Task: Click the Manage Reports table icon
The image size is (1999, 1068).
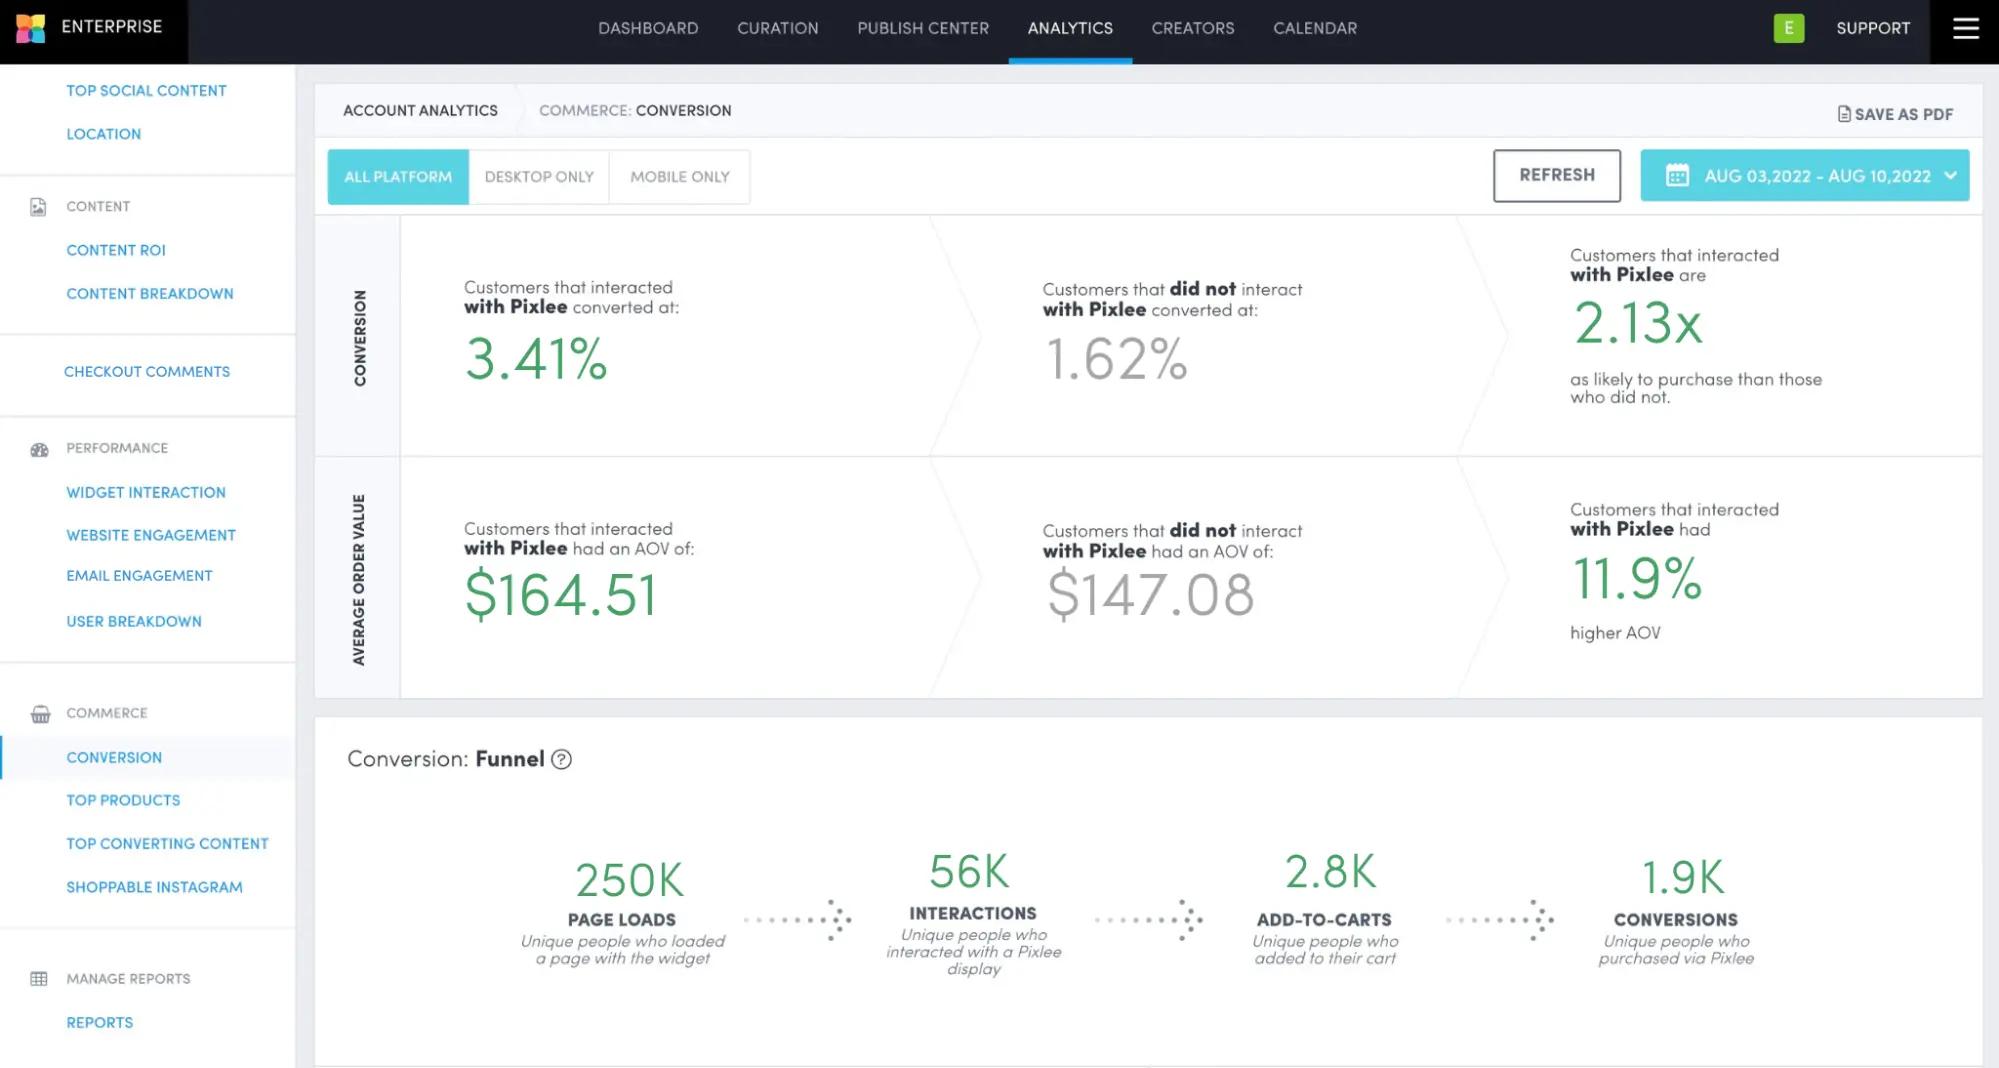Action: click(39, 979)
